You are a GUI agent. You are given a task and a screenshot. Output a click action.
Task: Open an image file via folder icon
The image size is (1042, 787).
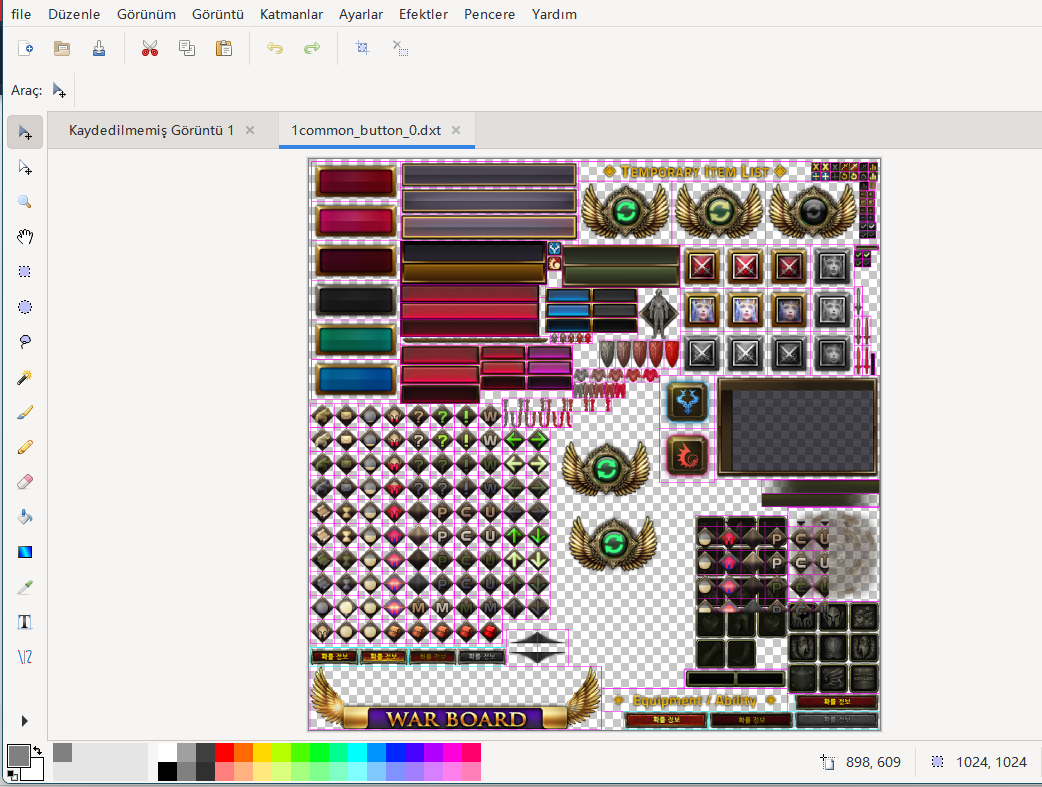pyautogui.click(x=62, y=48)
